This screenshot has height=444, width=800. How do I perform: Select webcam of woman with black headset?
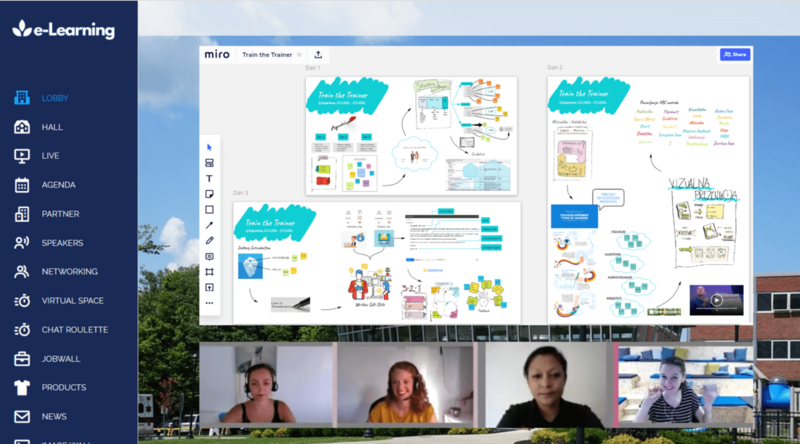click(266, 384)
